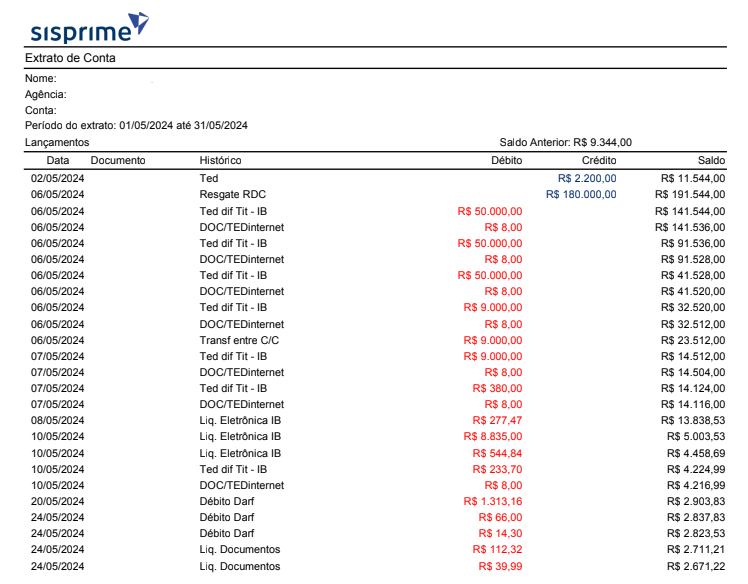Select the Resgate RDC entry
748x584 pixels.
(233, 195)
